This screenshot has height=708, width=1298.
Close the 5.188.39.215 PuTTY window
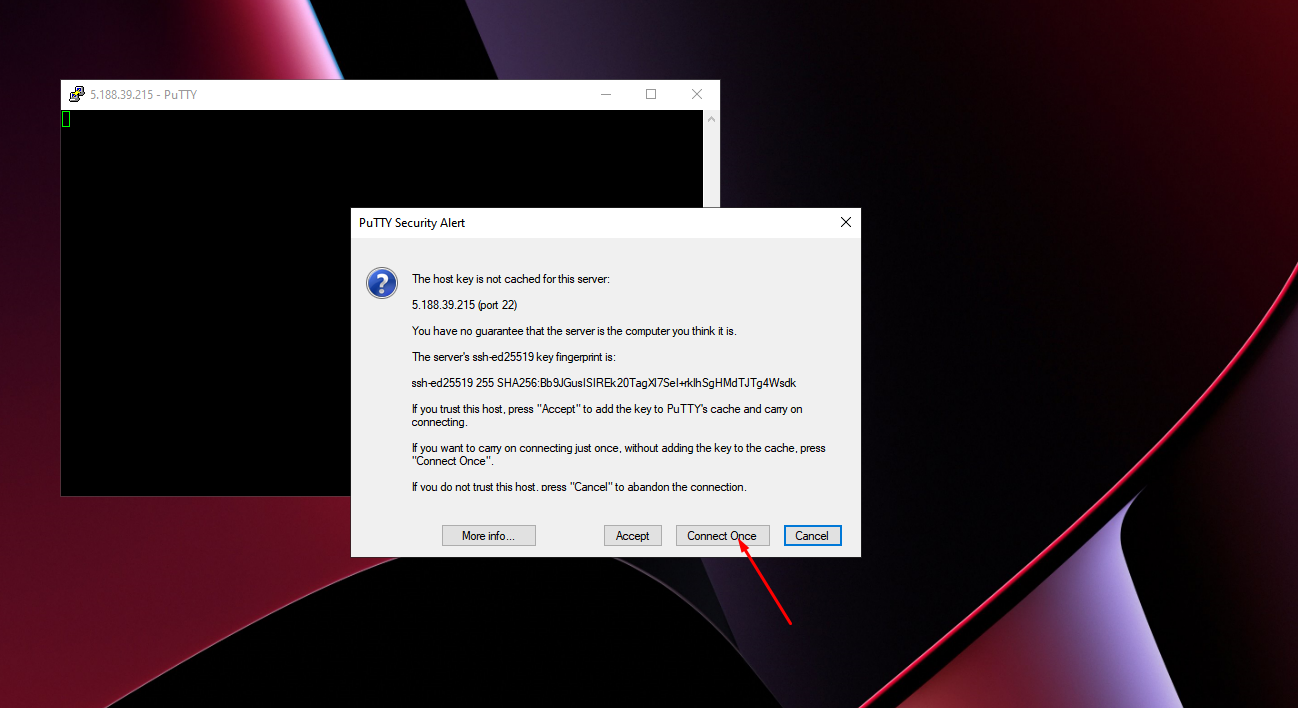(x=697, y=94)
